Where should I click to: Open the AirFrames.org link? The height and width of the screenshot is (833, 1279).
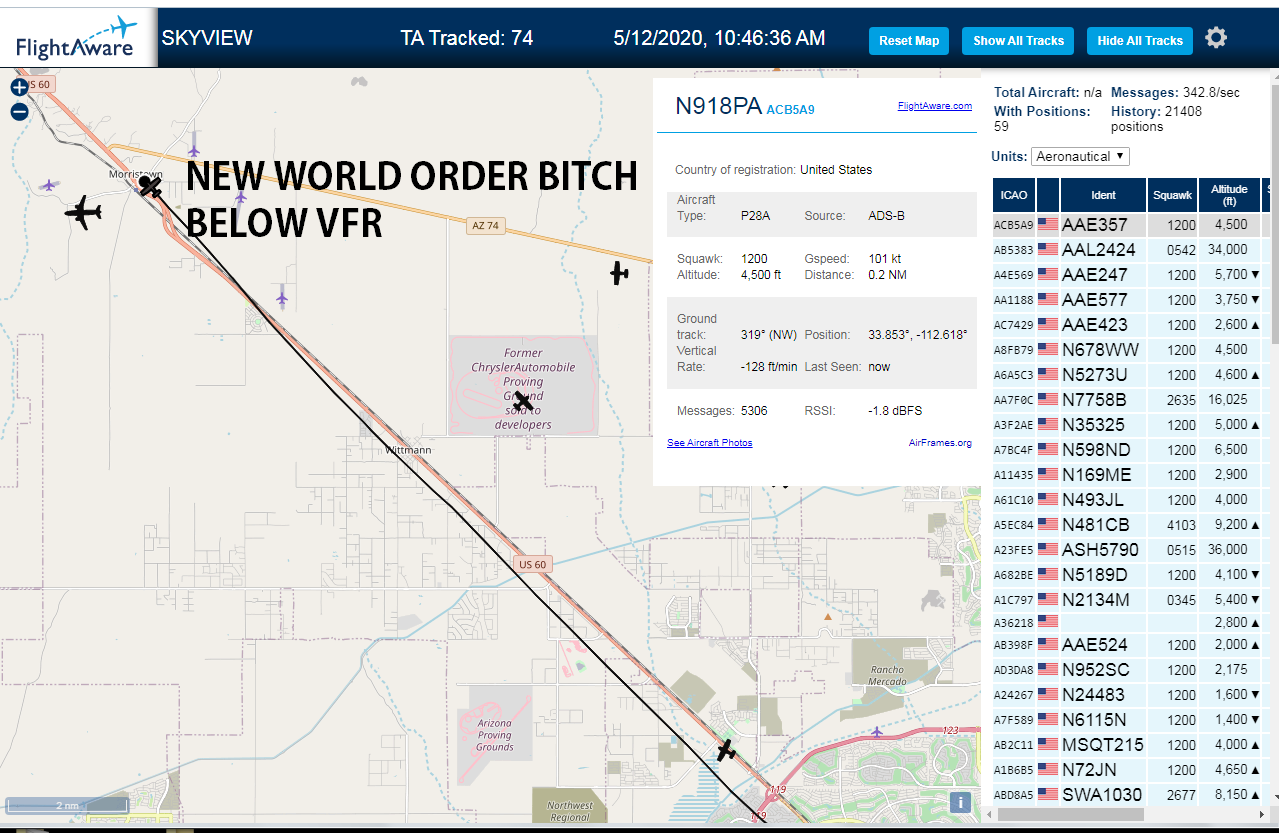pos(940,442)
